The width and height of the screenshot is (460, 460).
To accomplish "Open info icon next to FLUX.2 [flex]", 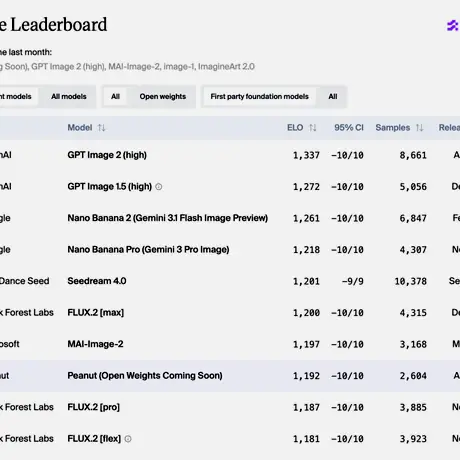I will 128,439.
